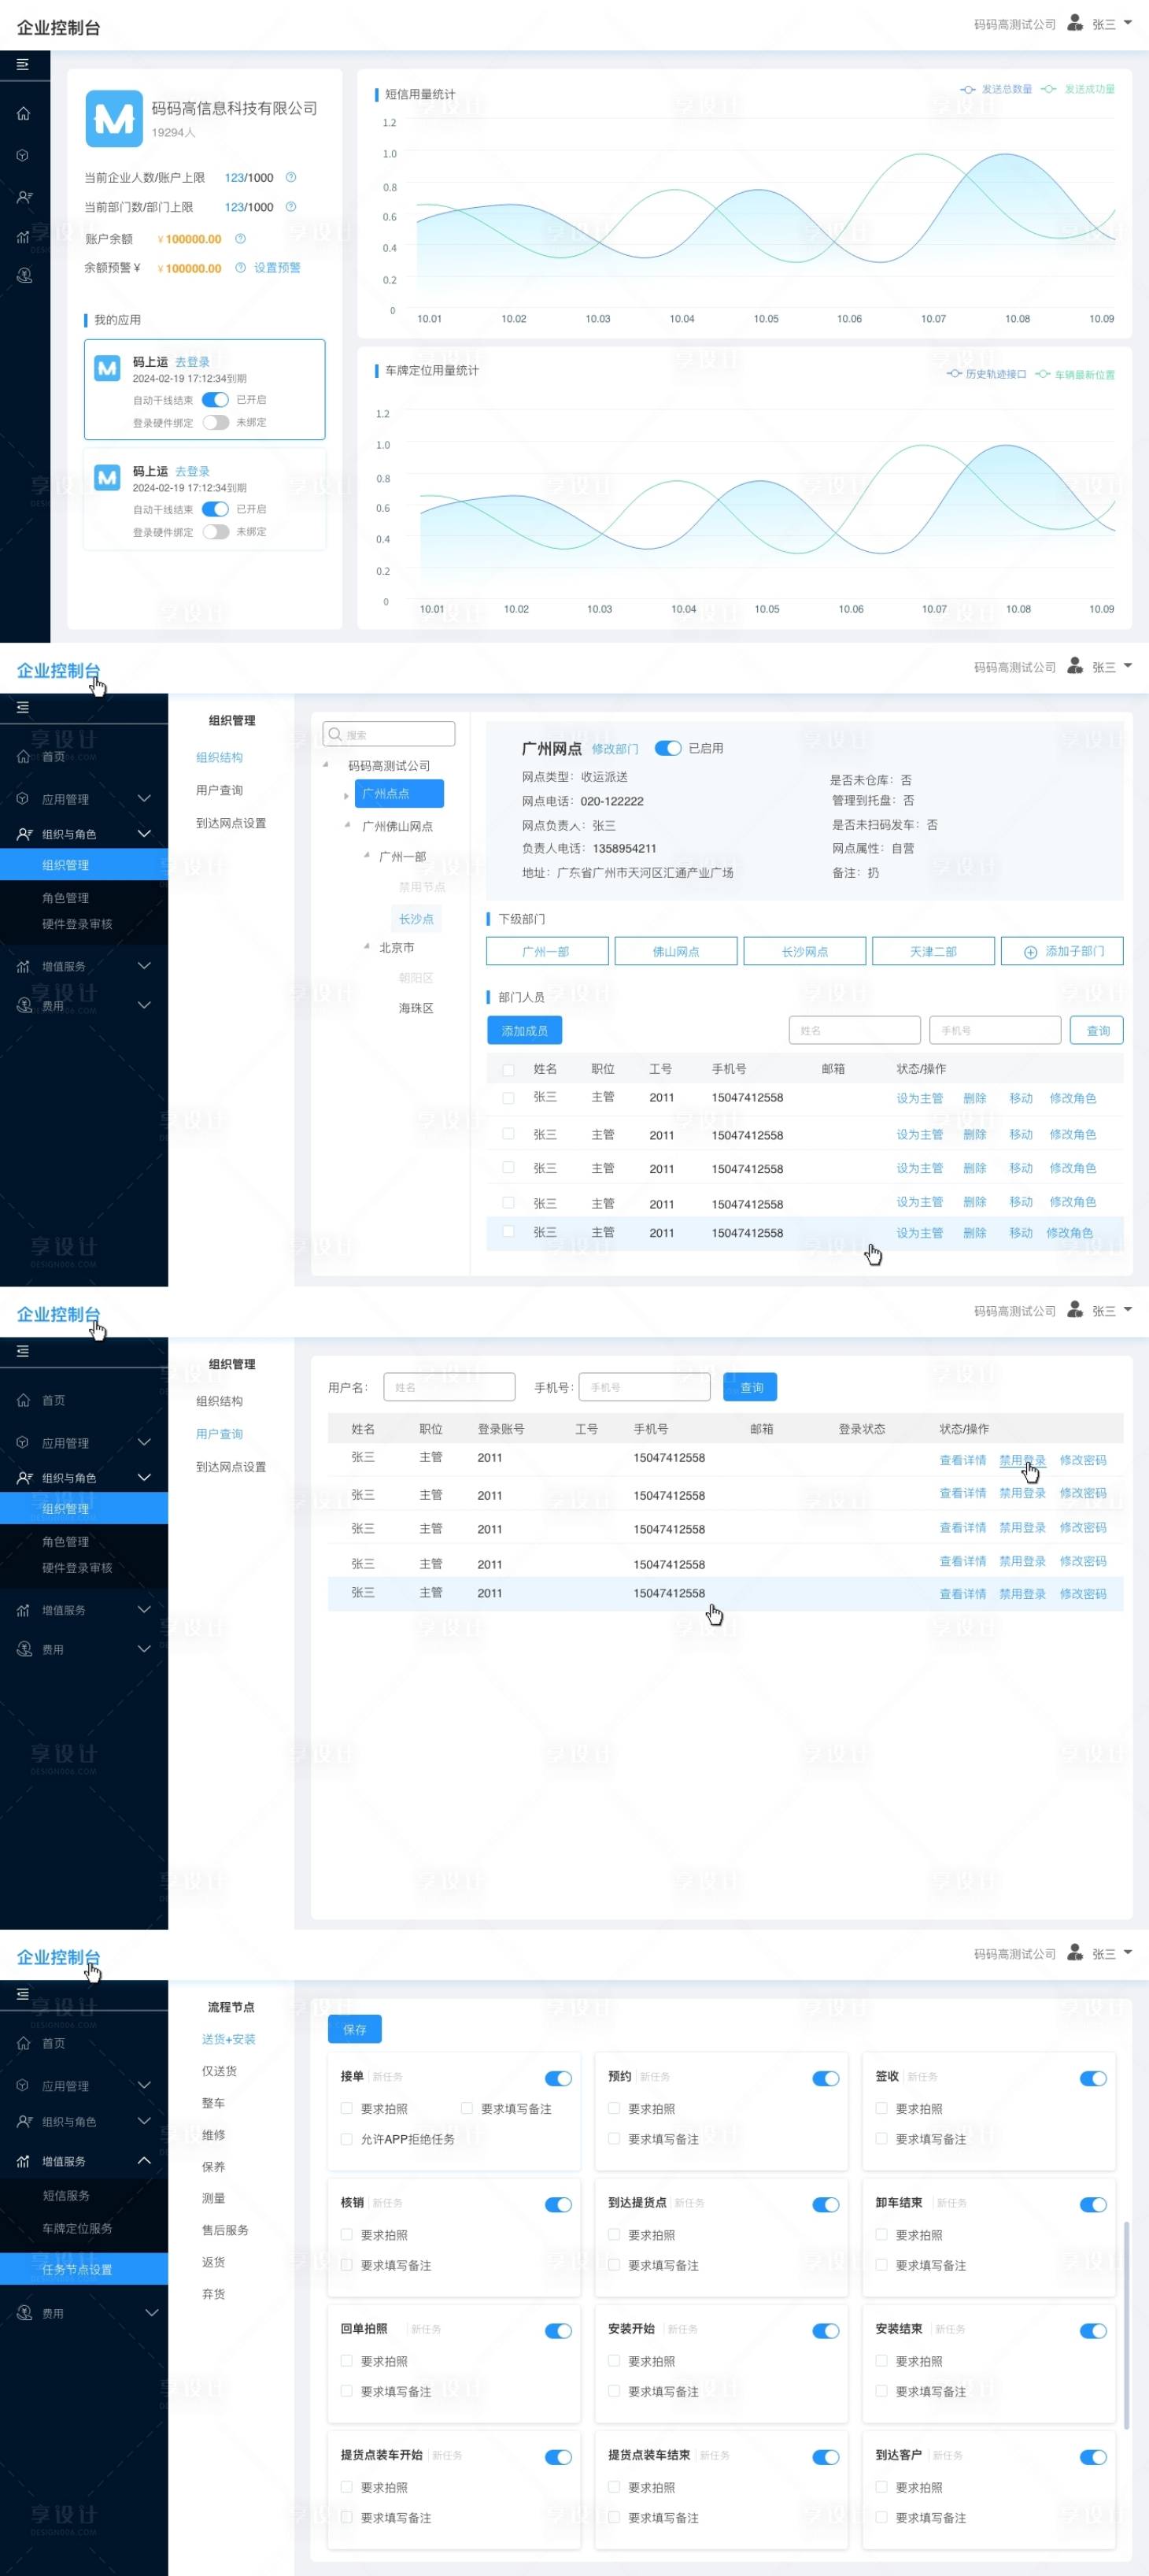Click the 费用 yen icon on 流程节点 screen sidebar
Viewport: 1149px width, 2576px height.
click(24, 2313)
